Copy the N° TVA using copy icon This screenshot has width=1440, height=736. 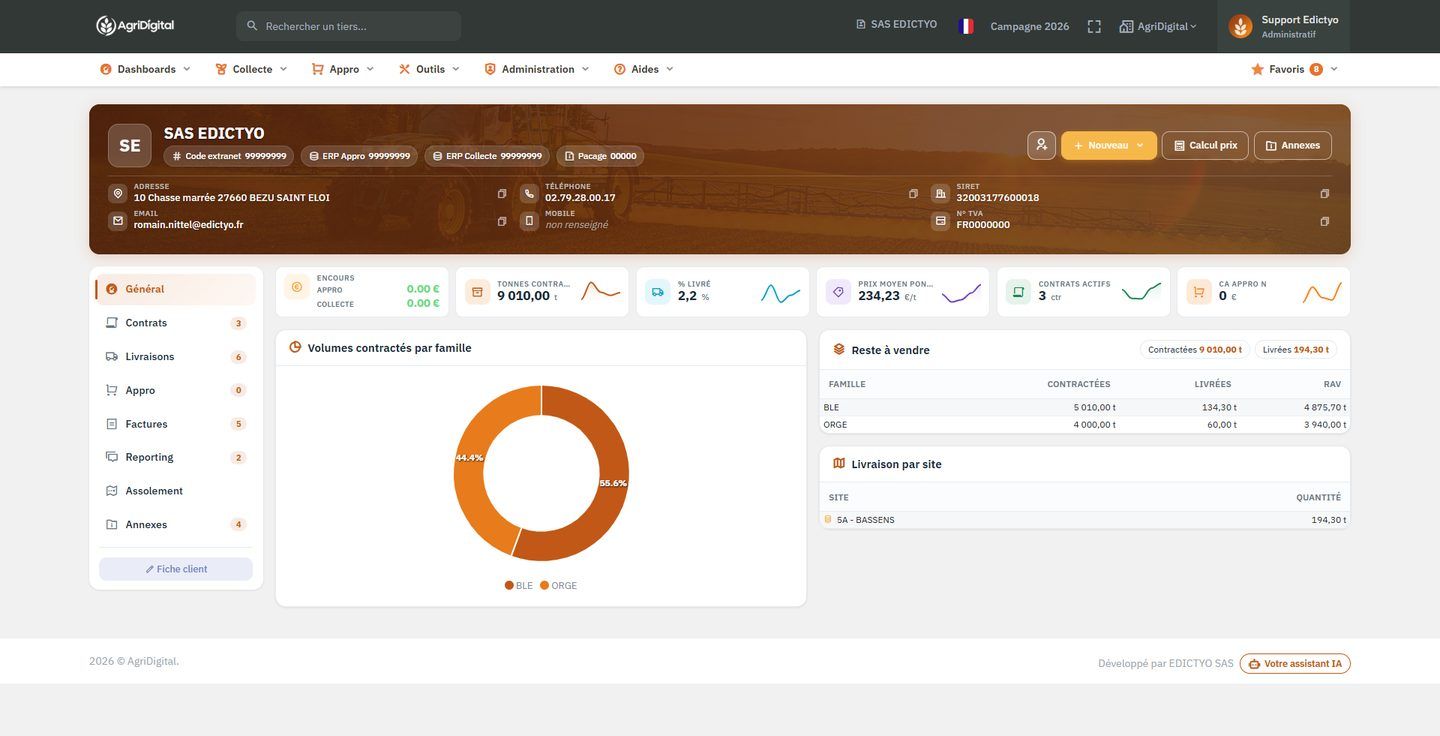[x=1325, y=221]
